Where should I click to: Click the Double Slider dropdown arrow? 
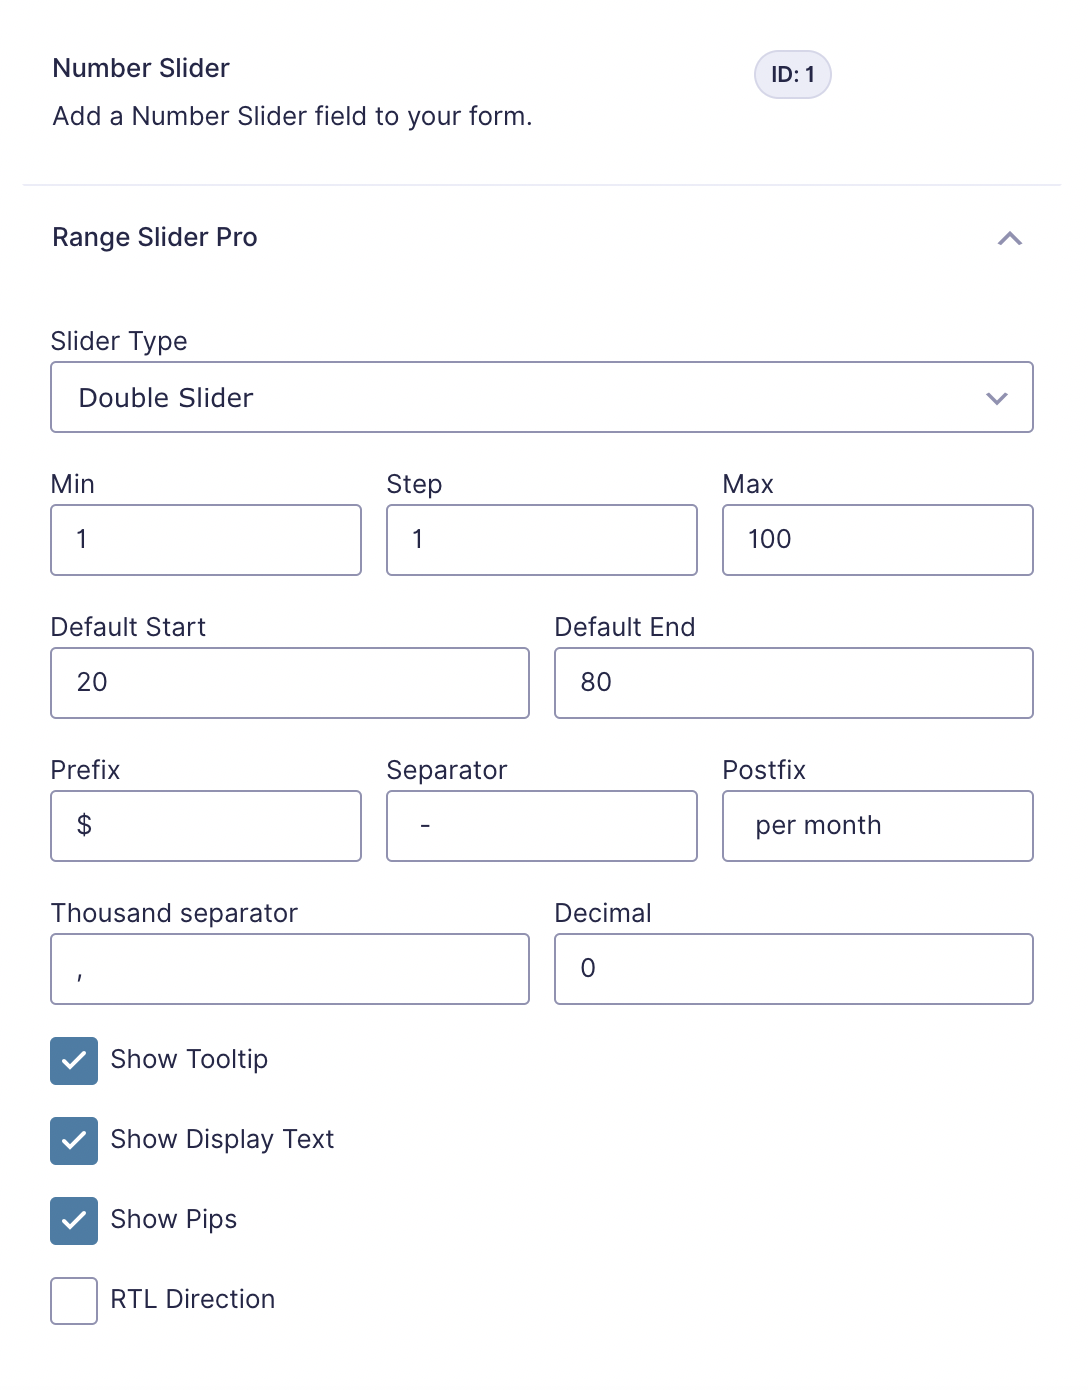pos(996,398)
